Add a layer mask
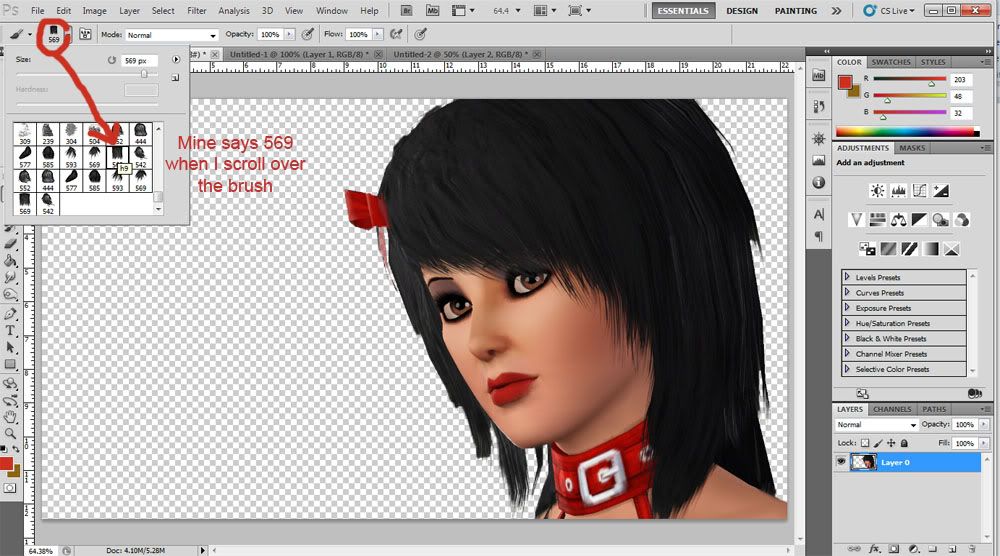 click(x=894, y=549)
